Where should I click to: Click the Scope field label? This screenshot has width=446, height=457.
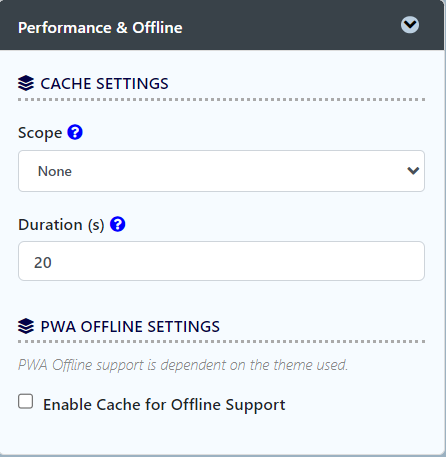pos(40,133)
